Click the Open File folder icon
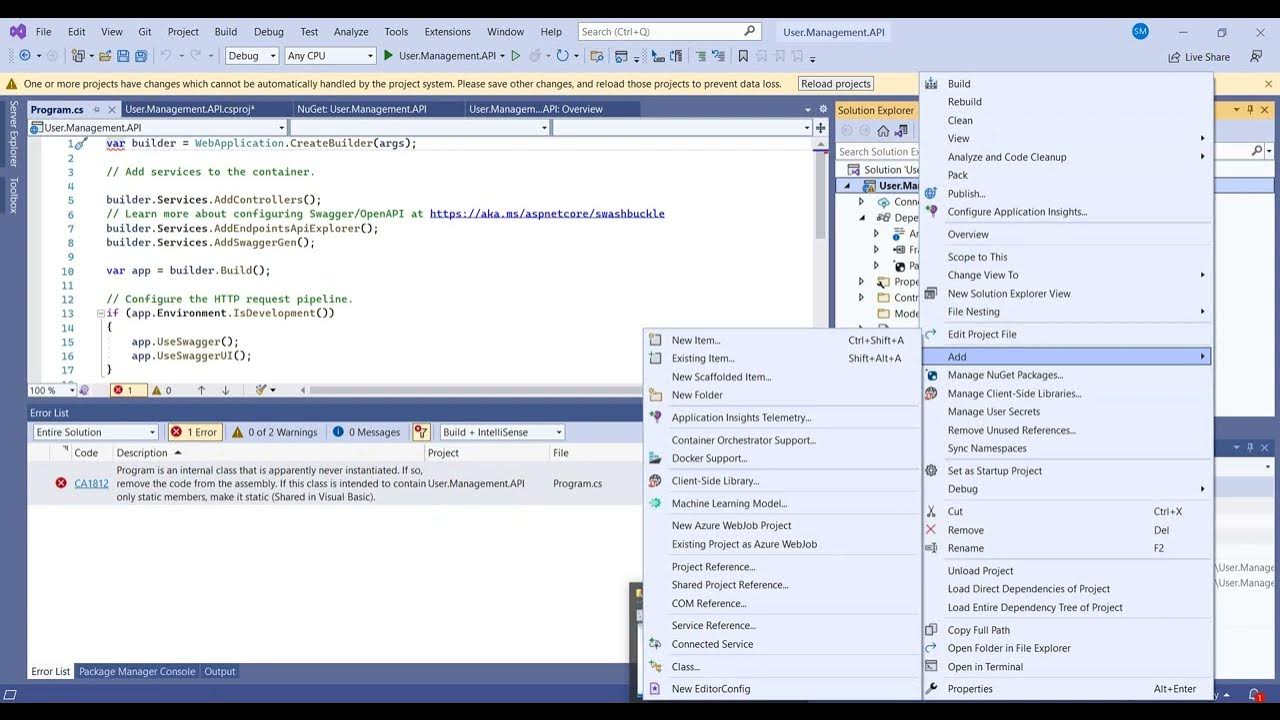This screenshot has width=1280, height=720. coord(104,56)
